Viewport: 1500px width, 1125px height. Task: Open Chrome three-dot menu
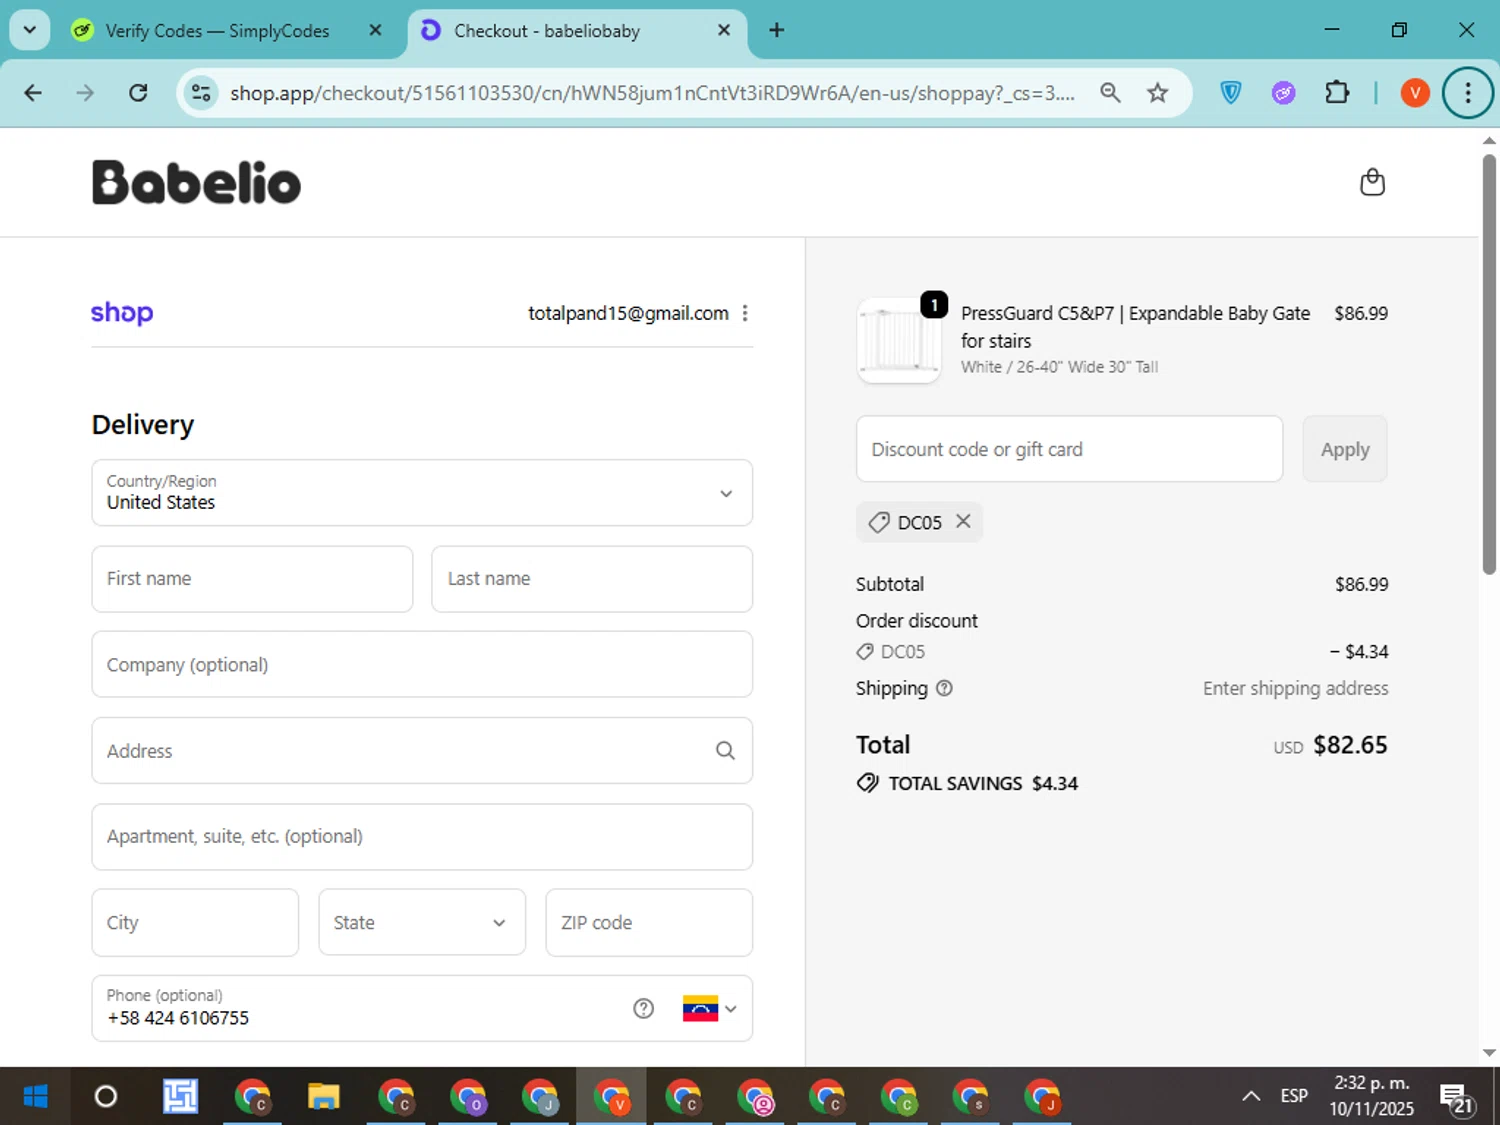[1468, 93]
